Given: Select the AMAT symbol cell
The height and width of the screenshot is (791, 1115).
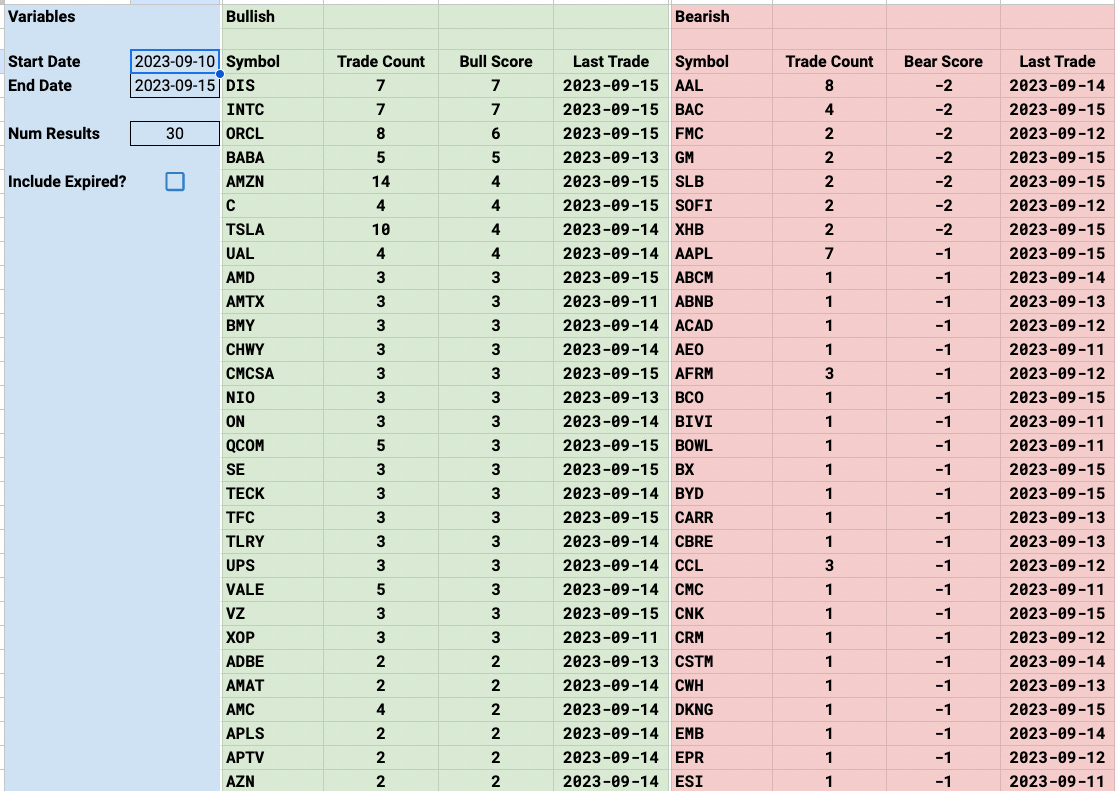Looking at the screenshot, I should [272, 686].
